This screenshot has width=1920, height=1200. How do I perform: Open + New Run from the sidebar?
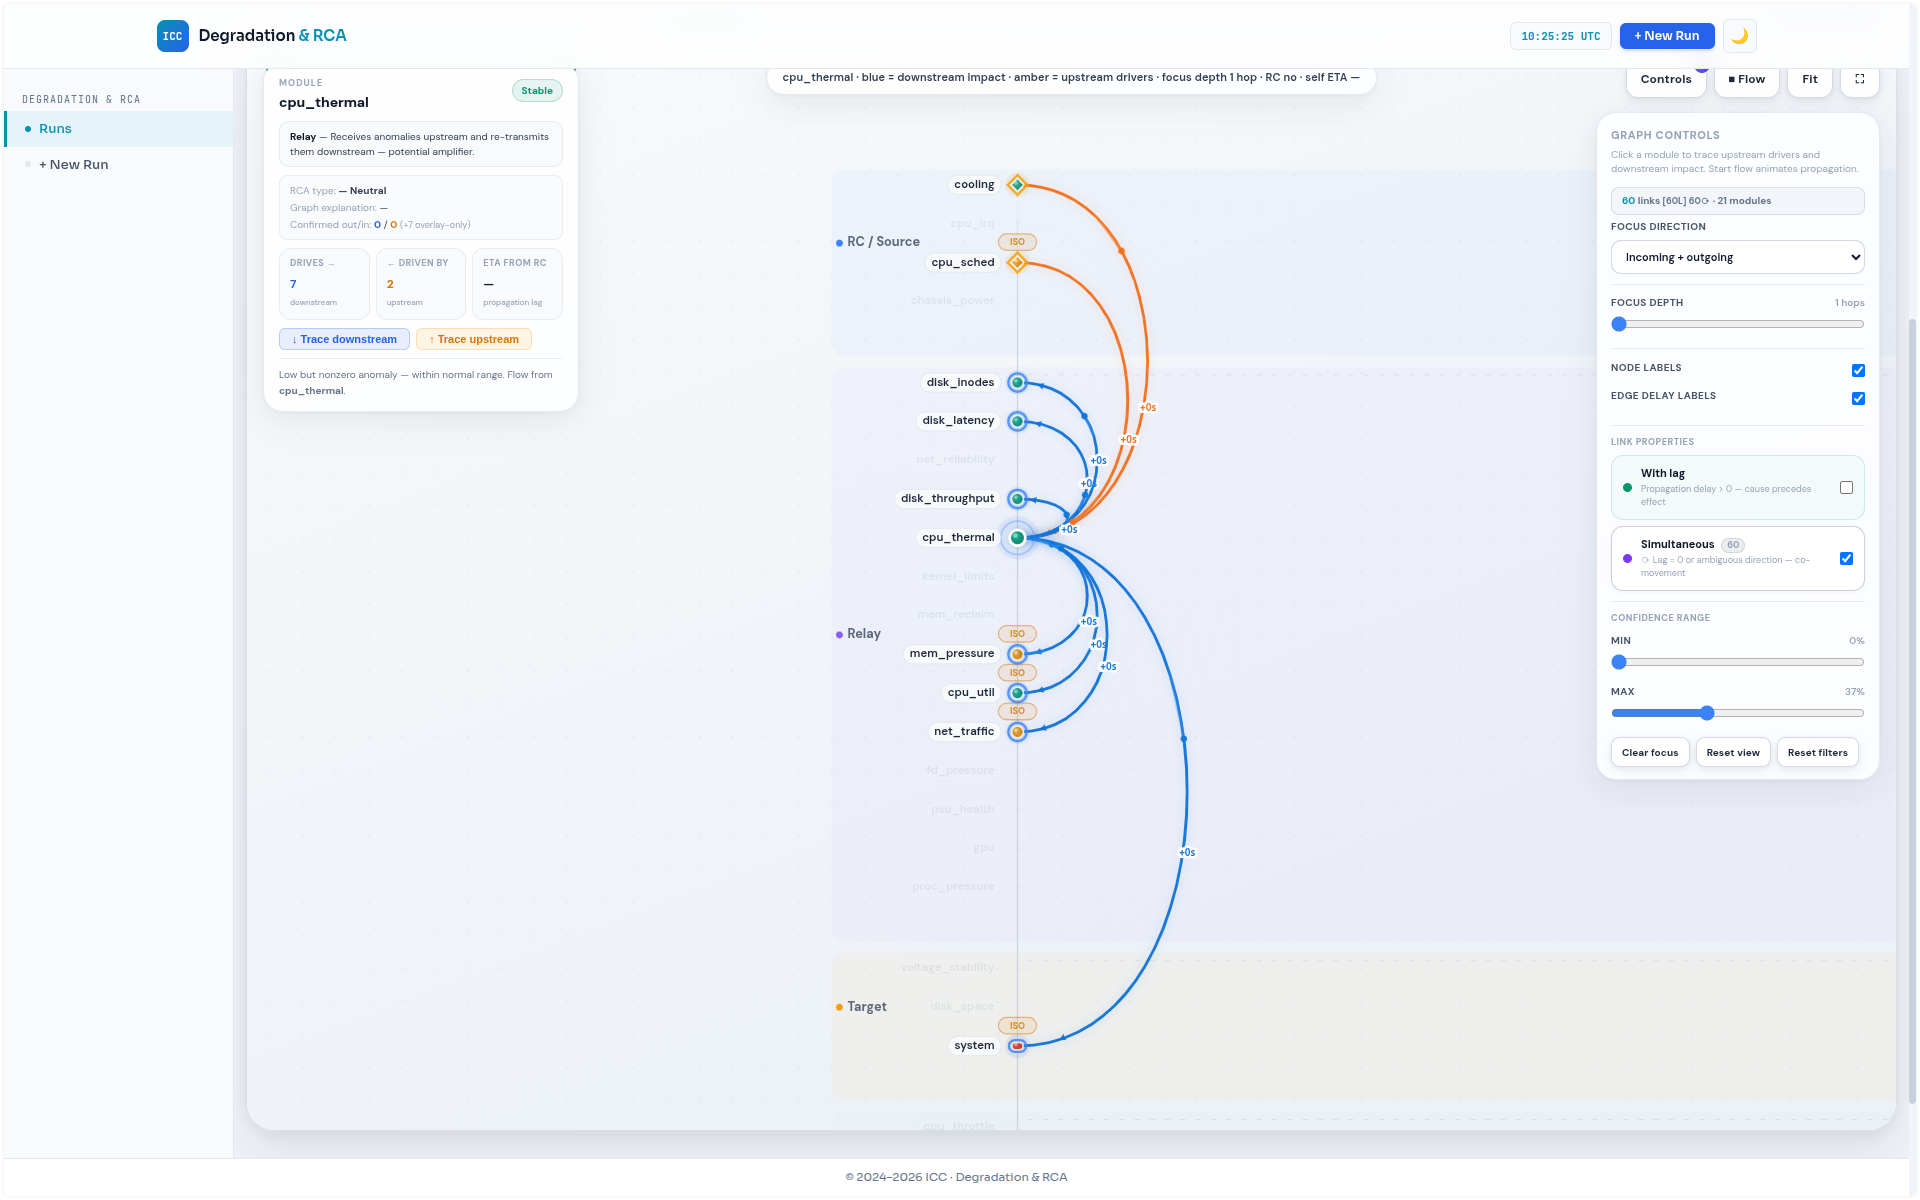pyautogui.click(x=74, y=164)
